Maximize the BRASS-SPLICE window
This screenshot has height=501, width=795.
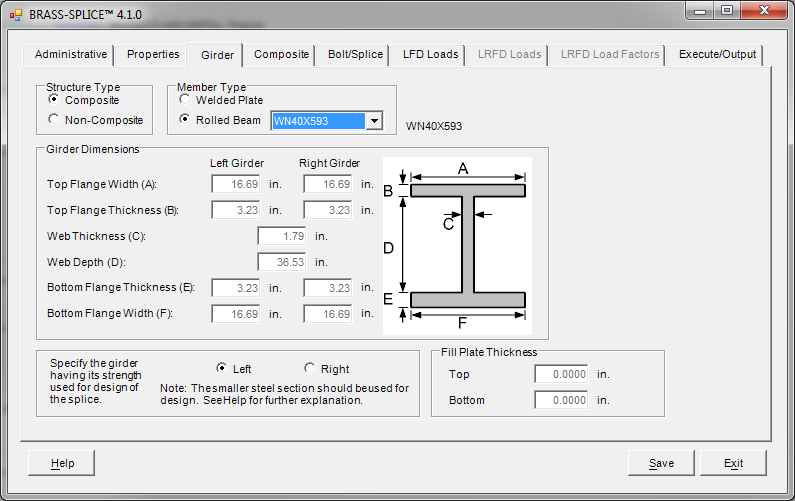point(727,11)
